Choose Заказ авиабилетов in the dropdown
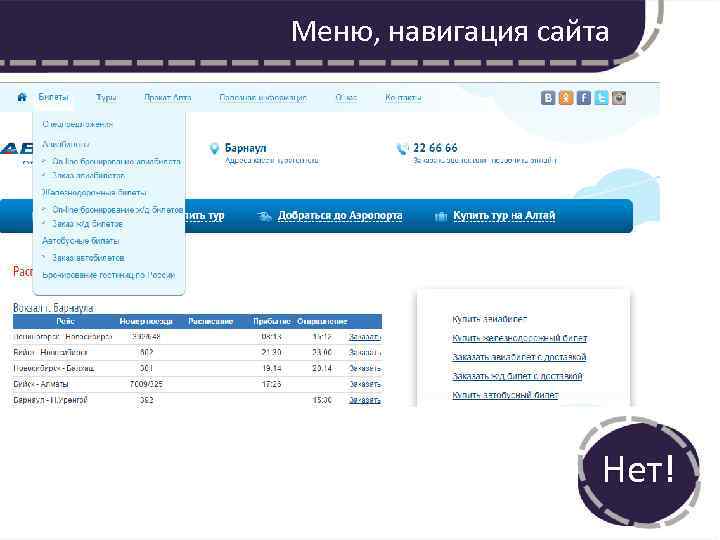The width and height of the screenshot is (720, 540). (88, 175)
